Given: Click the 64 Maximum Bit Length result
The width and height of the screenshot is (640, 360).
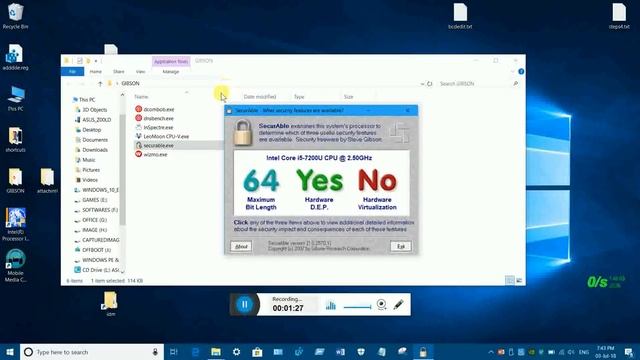Looking at the screenshot, I should pos(261,190).
